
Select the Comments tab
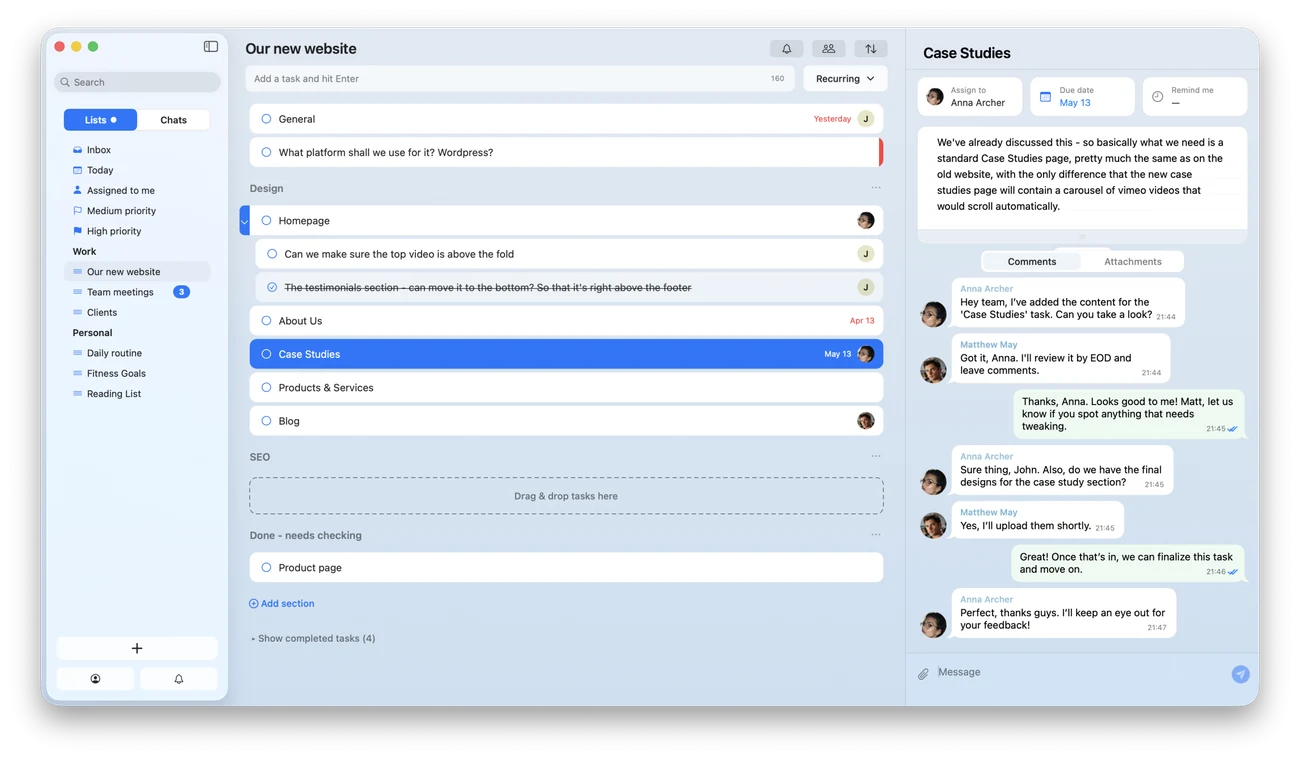pyautogui.click(x=1032, y=262)
